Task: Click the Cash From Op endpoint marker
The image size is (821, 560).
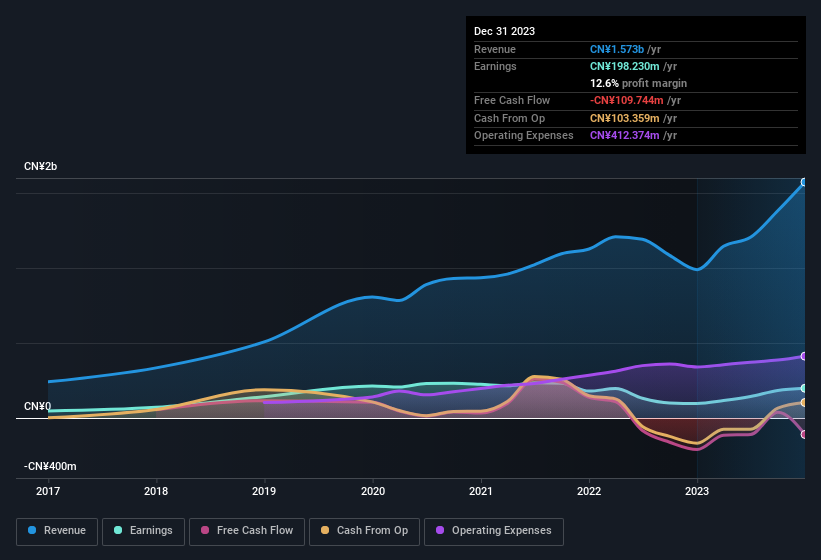Action: (804, 402)
